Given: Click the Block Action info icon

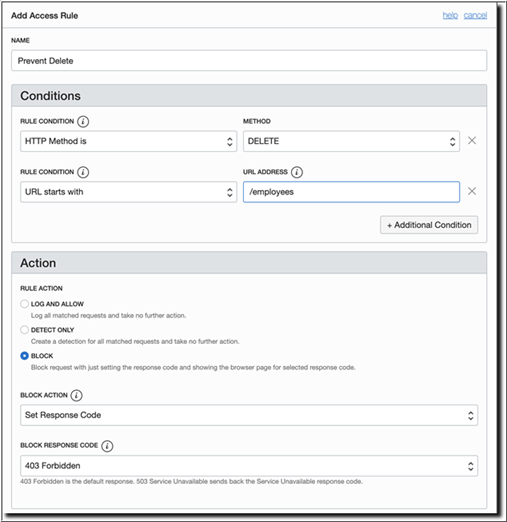Looking at the screenshot, I should click(76, 395).
